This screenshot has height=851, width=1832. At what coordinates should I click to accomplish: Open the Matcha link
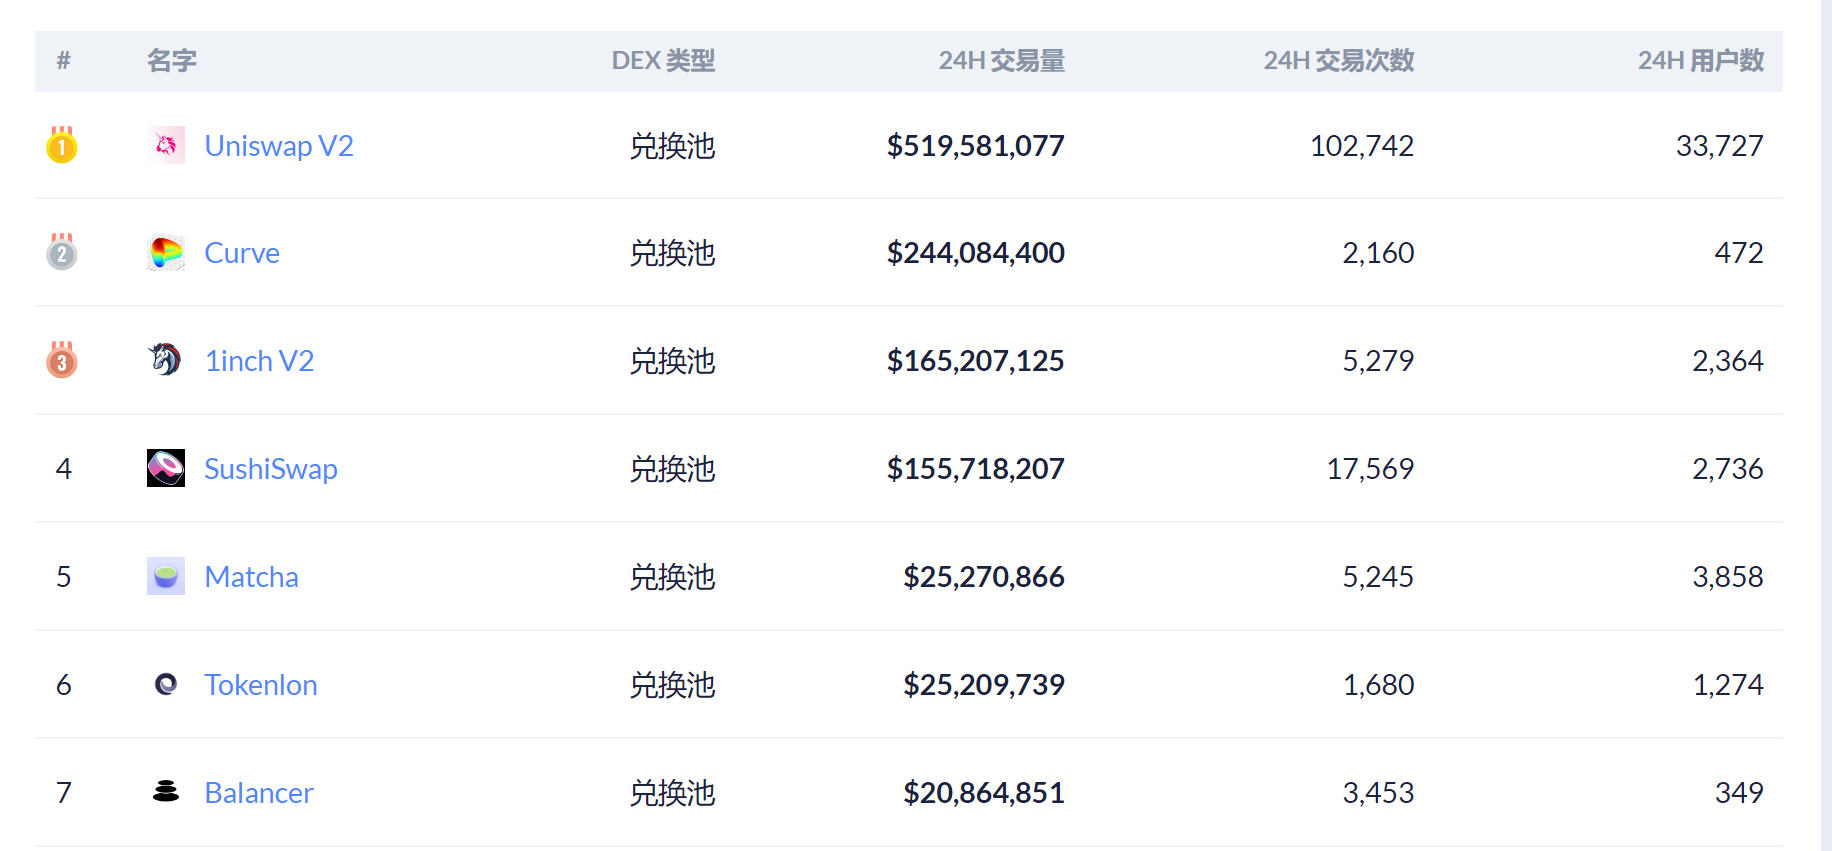251,577
